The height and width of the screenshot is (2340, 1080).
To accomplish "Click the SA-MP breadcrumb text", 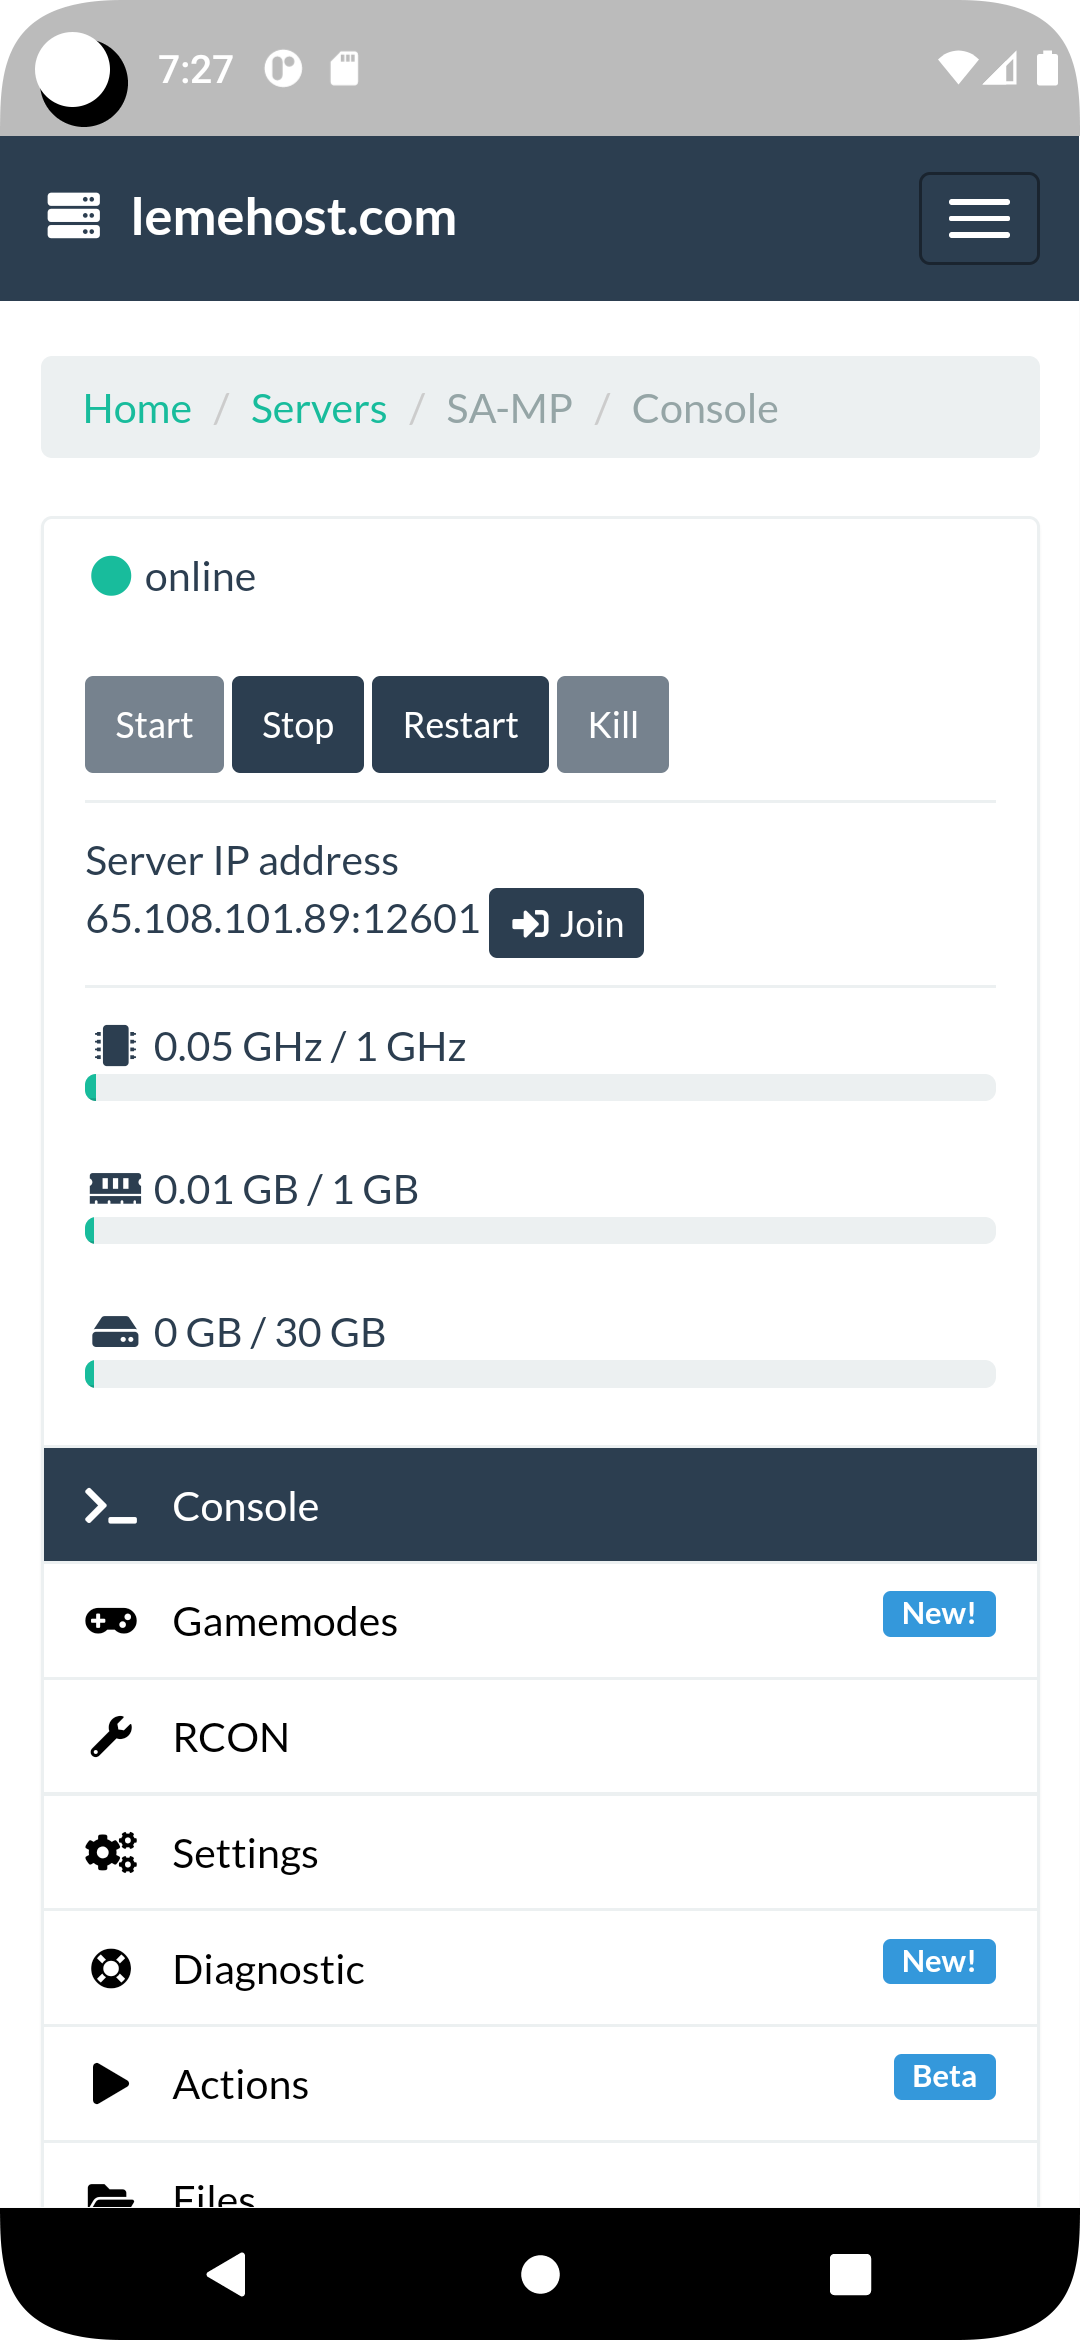I will click(509, 408).
